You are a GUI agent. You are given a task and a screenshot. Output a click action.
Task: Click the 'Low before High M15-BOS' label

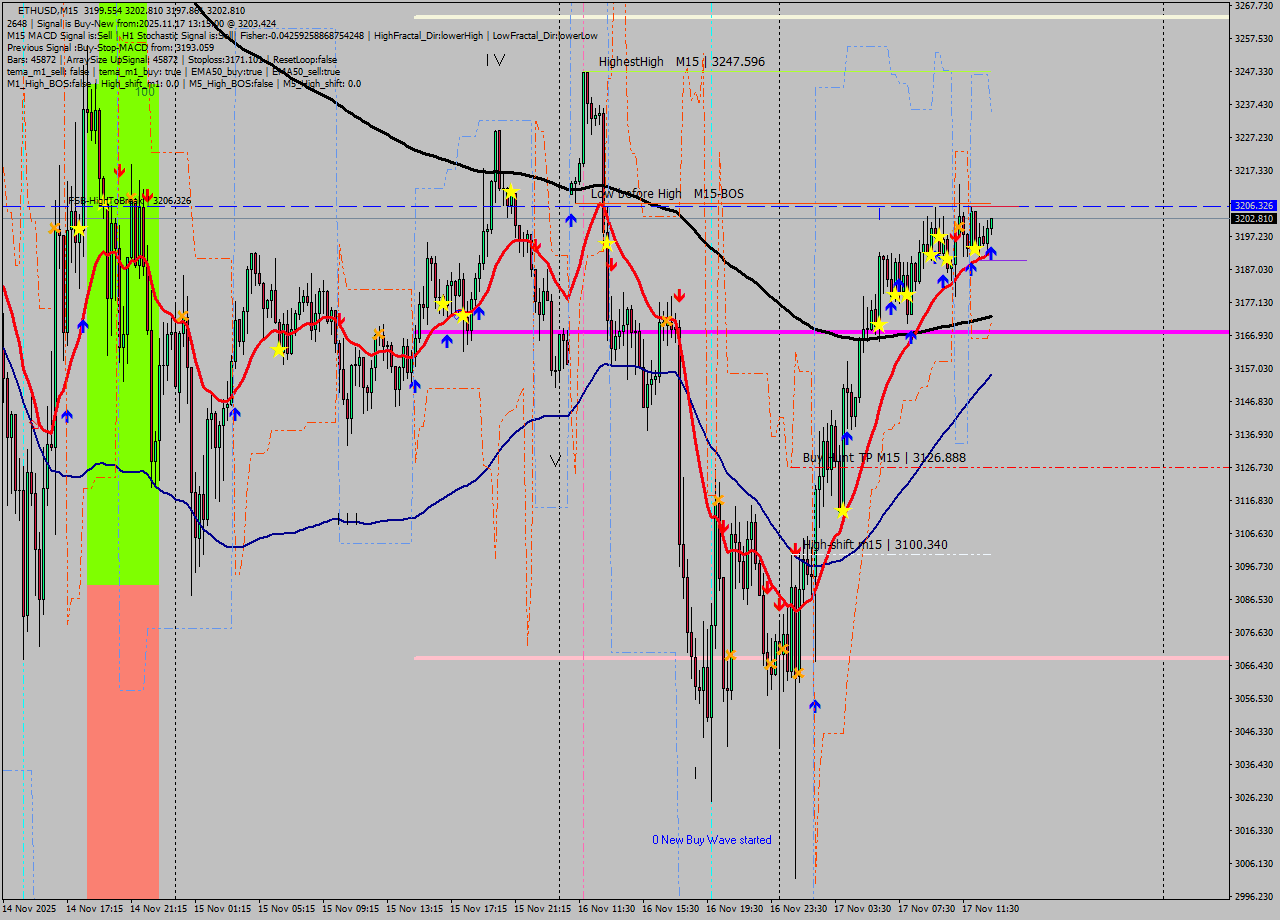(x=667, y=194)
